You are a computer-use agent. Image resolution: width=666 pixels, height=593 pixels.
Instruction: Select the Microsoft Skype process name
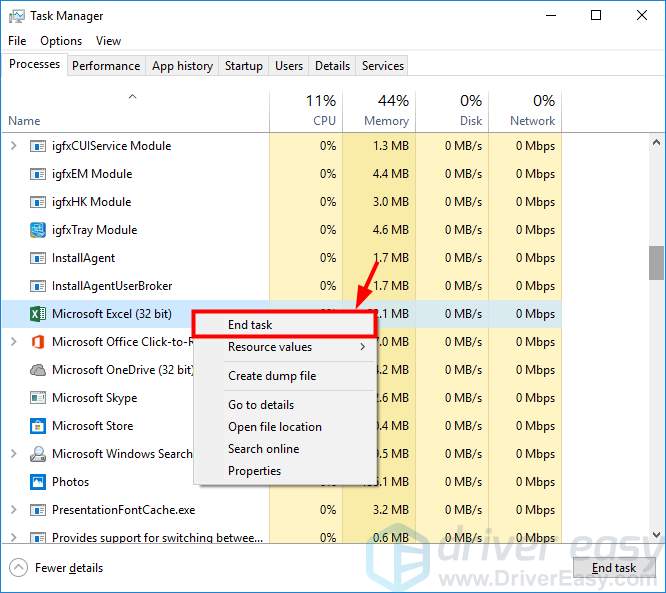click(x=94, y=398)
